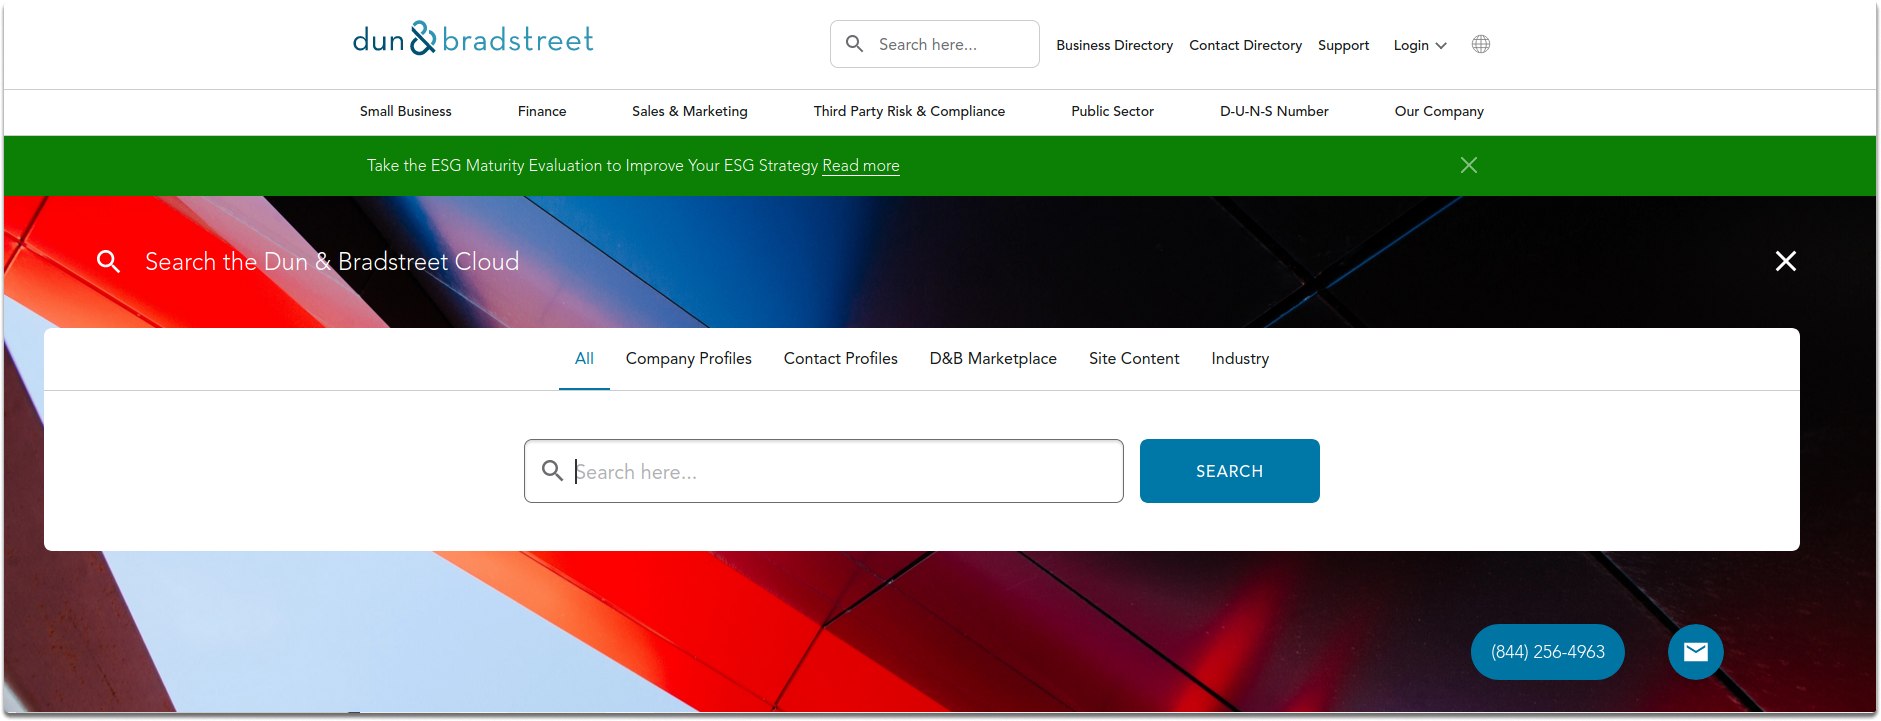1881x721 pixels.
Task: Close the Dun & Bradstreet Cloud search overlay
Action: (x=1786, y=261)
